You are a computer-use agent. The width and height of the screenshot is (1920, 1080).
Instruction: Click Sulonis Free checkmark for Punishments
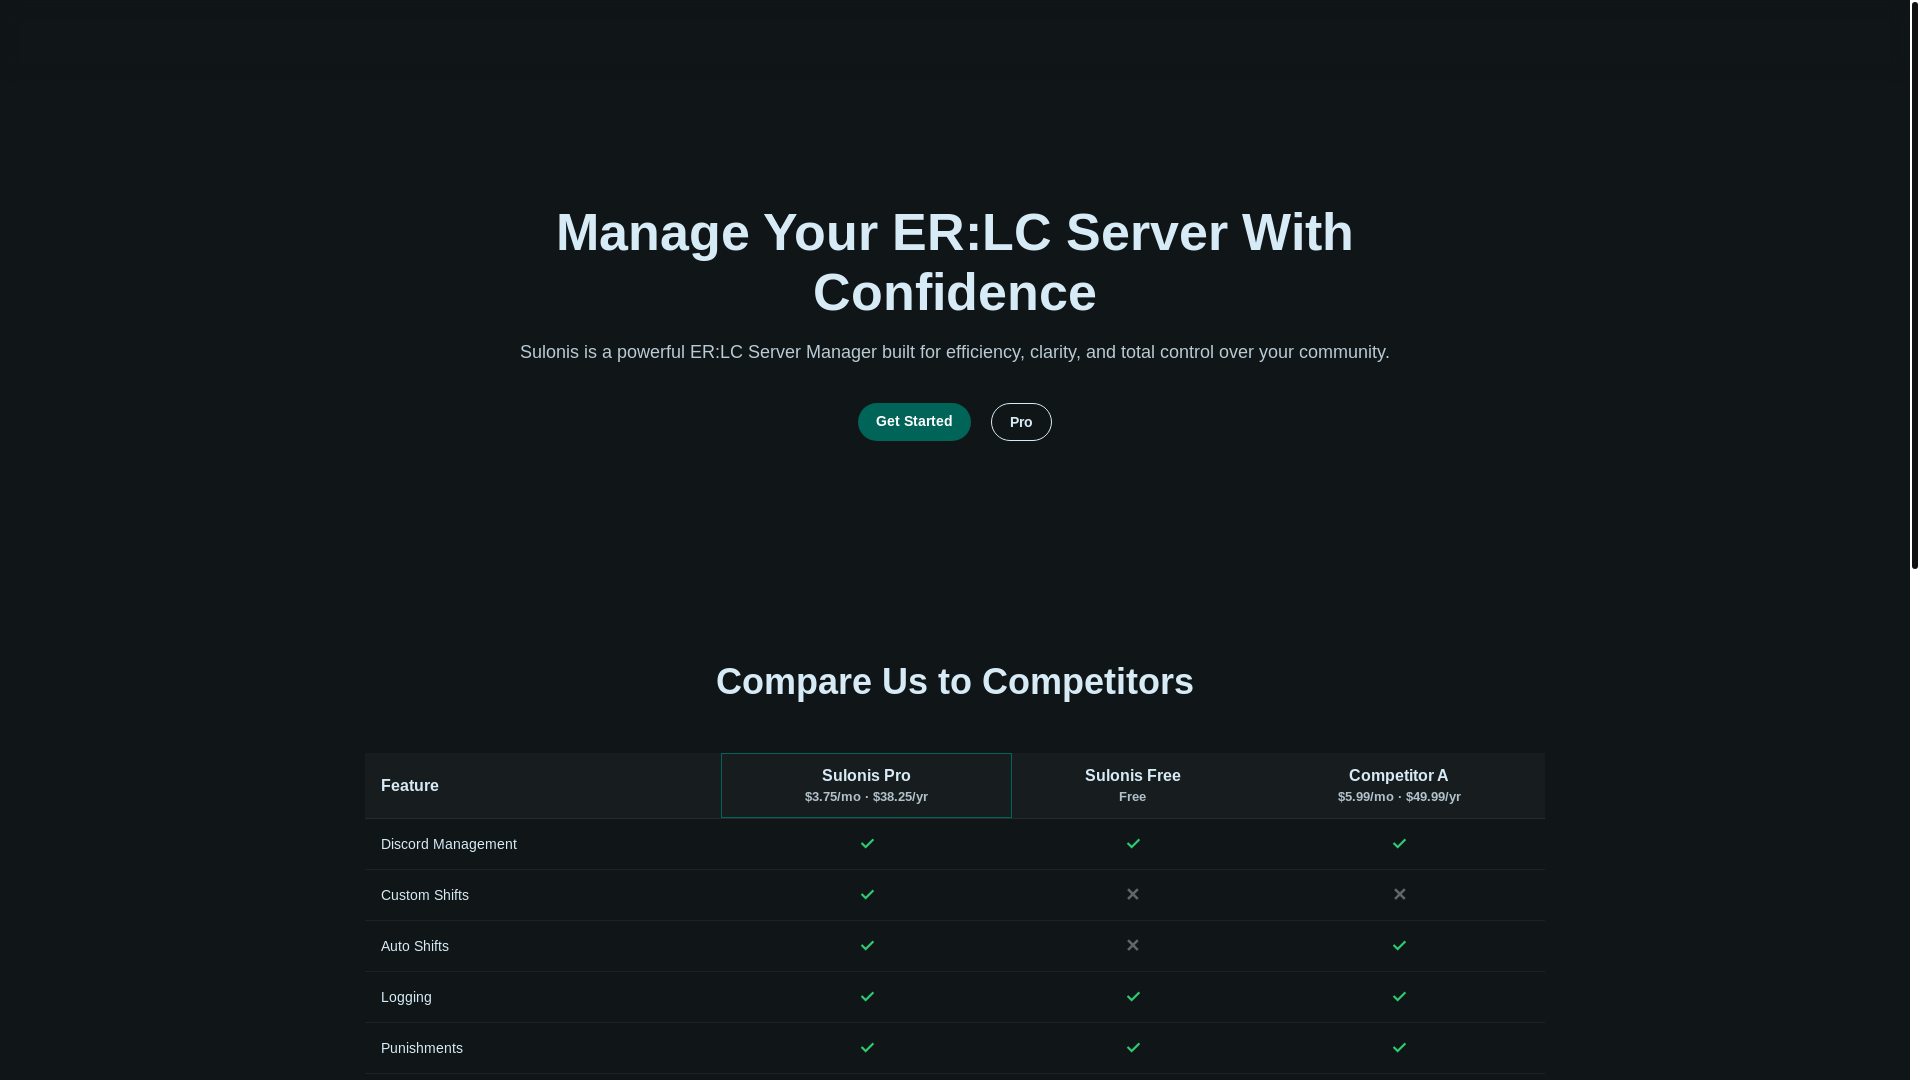click(x=1133, y=1048)
